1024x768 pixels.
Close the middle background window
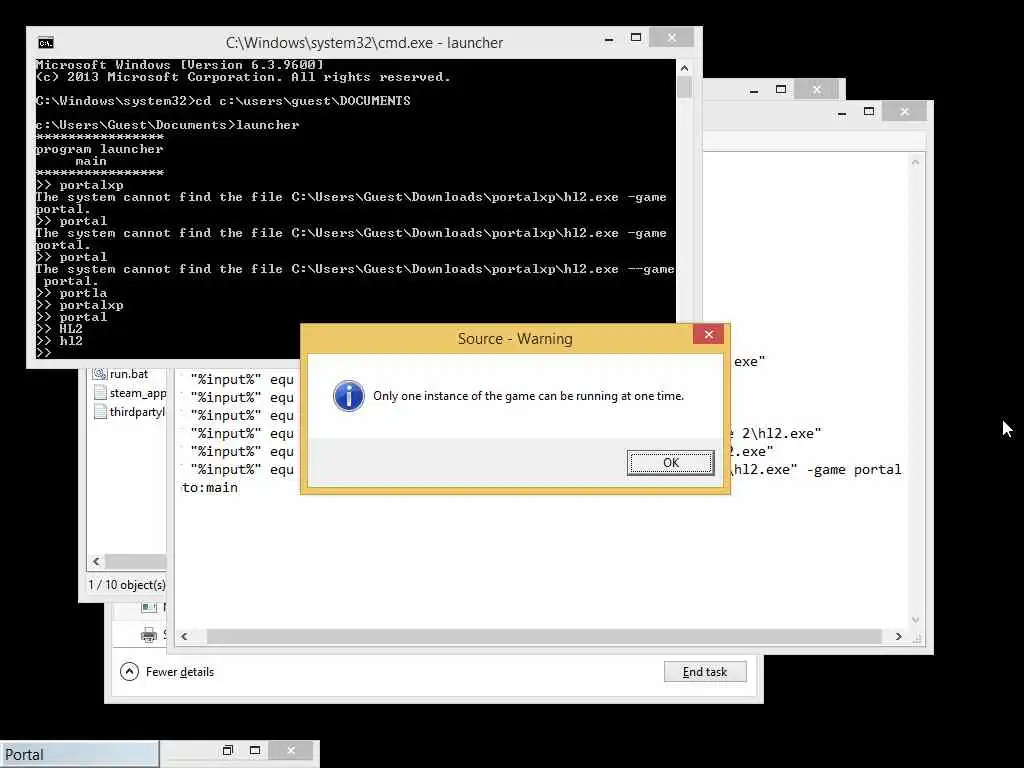pyautogui.click(x=816, y=89)
